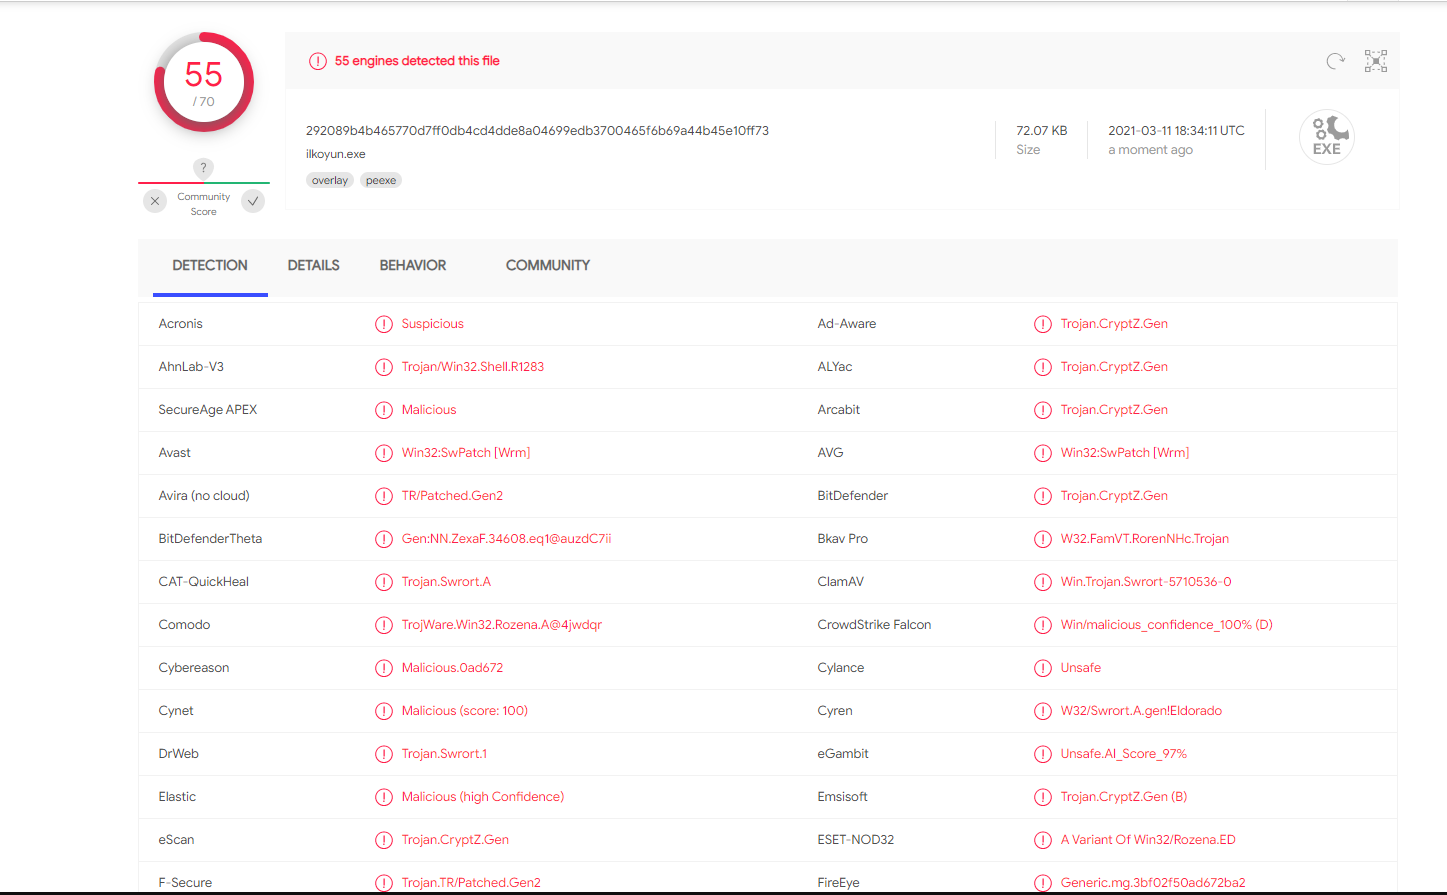Click the warning icon in AVG row
Screen dimensions: 1447x895
click(x=1043, y=453)
